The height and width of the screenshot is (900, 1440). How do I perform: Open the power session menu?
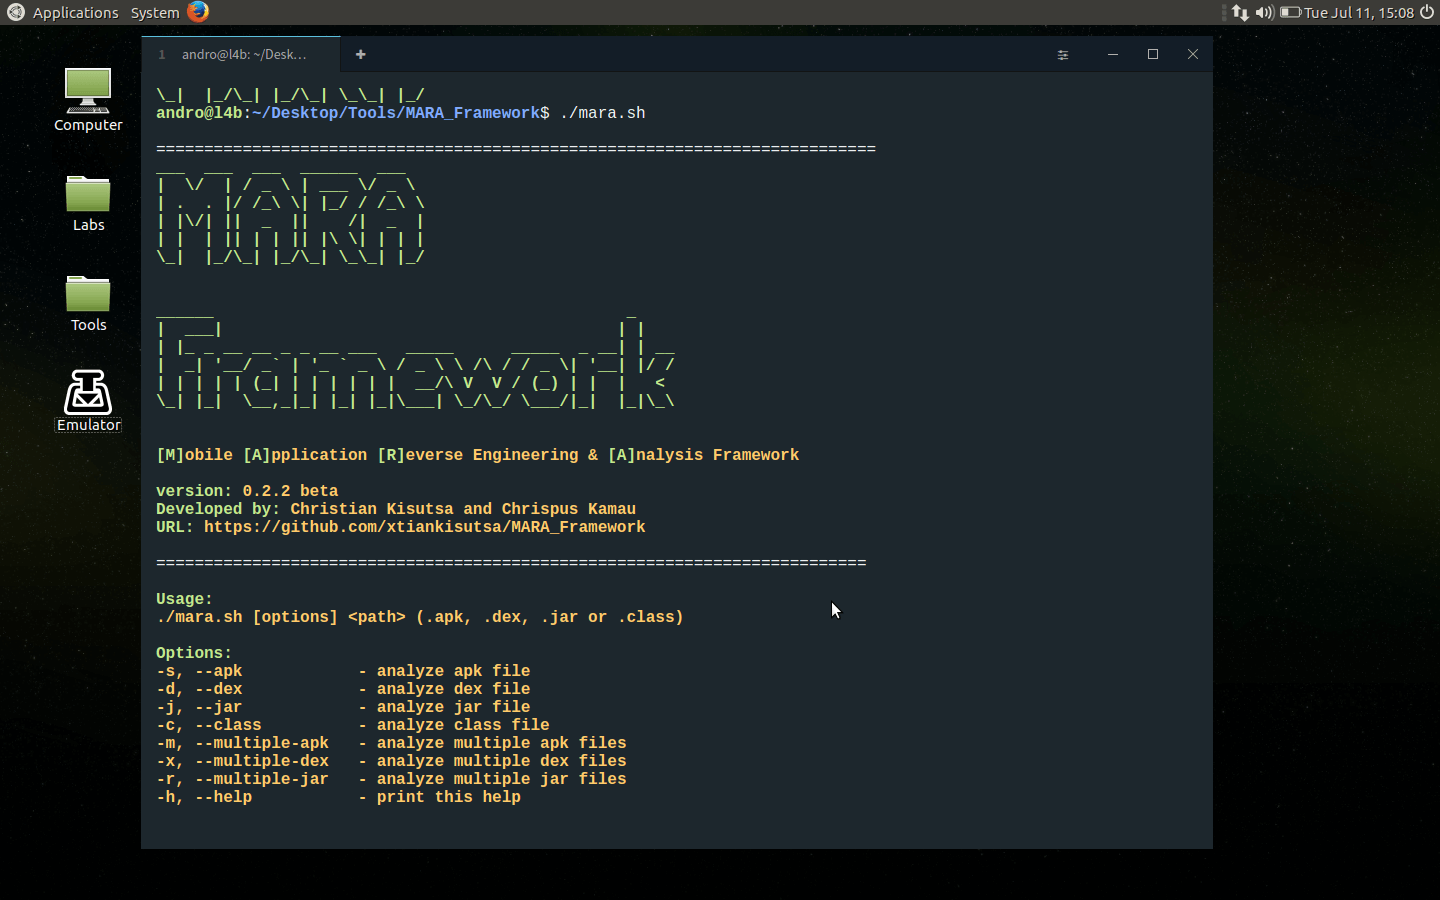pyautogui.click(x=1427, y=13)
